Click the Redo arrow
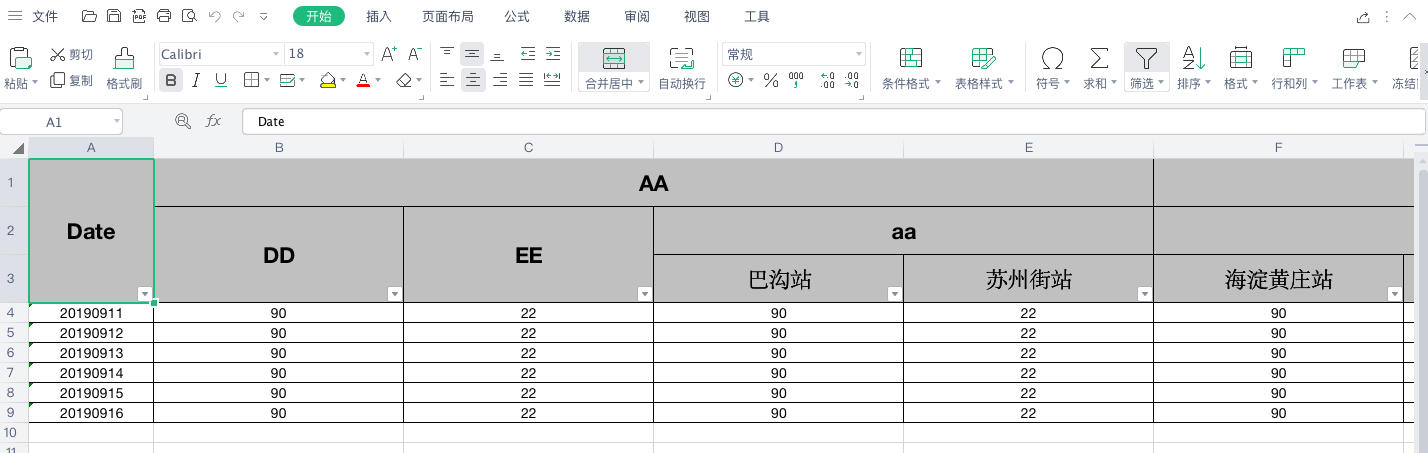The width and height of the screenshot is (1428, 453). [238, 16]
